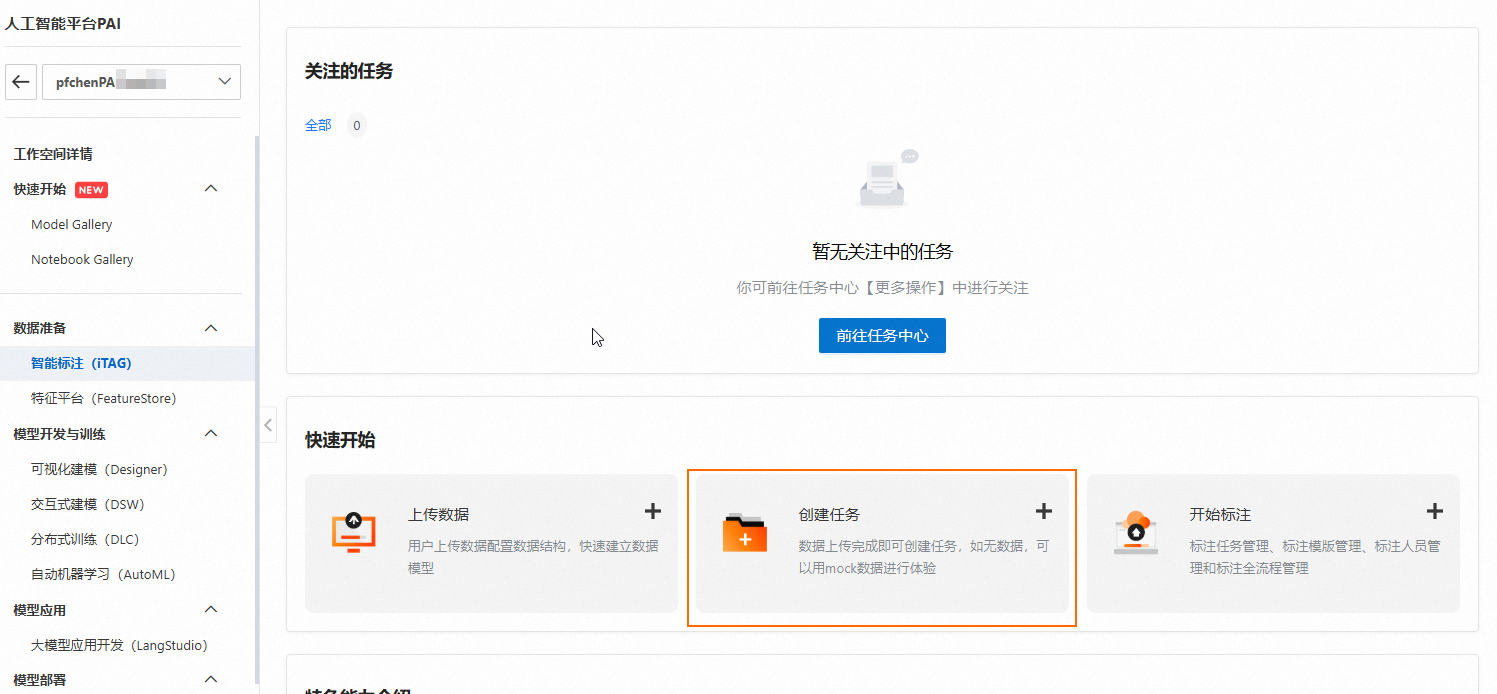Collapse the 模型应用 sidebar section

211,610
